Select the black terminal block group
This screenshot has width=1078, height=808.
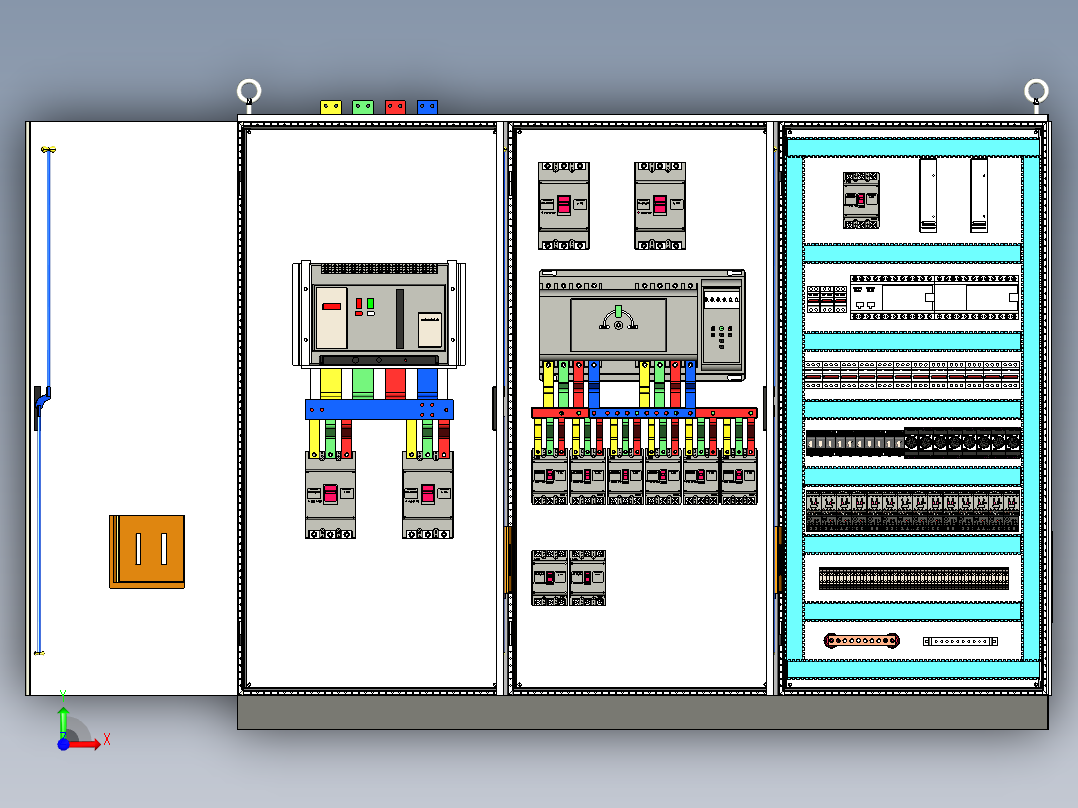[855, 444]
